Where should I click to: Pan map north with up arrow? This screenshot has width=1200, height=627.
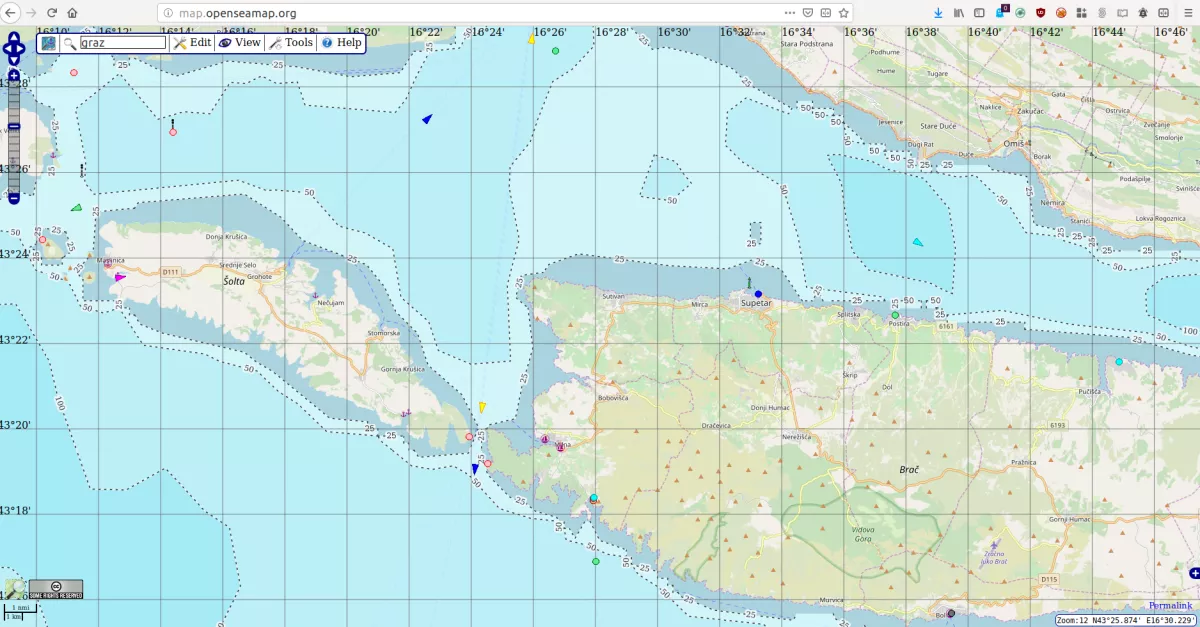14,37
